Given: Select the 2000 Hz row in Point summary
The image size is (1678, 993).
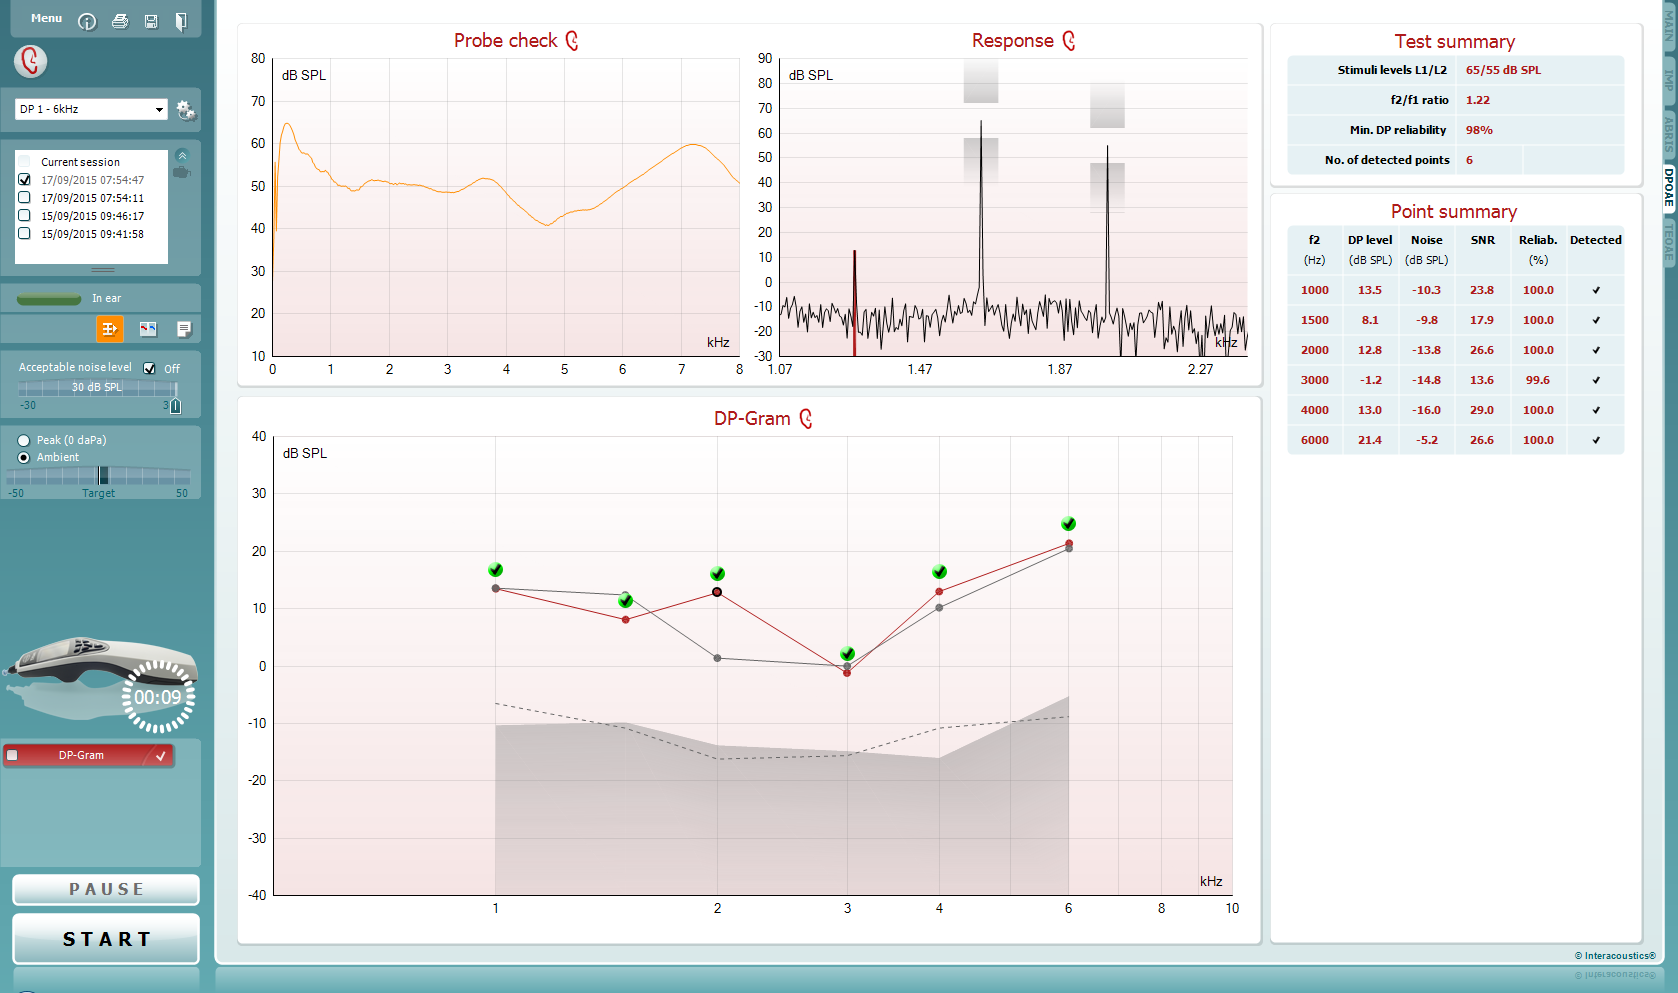Looking at the screenshot, I should coord(1455,350).
